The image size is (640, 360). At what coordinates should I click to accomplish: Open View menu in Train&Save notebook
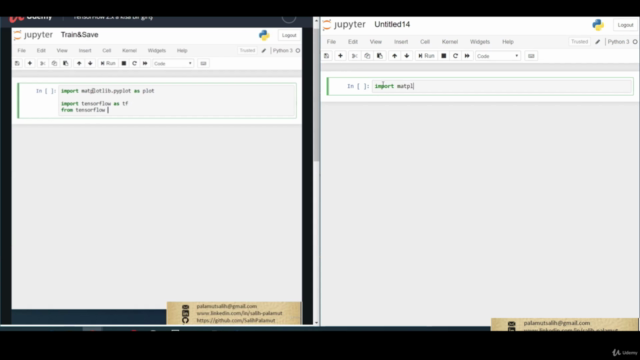click(62, 51)
